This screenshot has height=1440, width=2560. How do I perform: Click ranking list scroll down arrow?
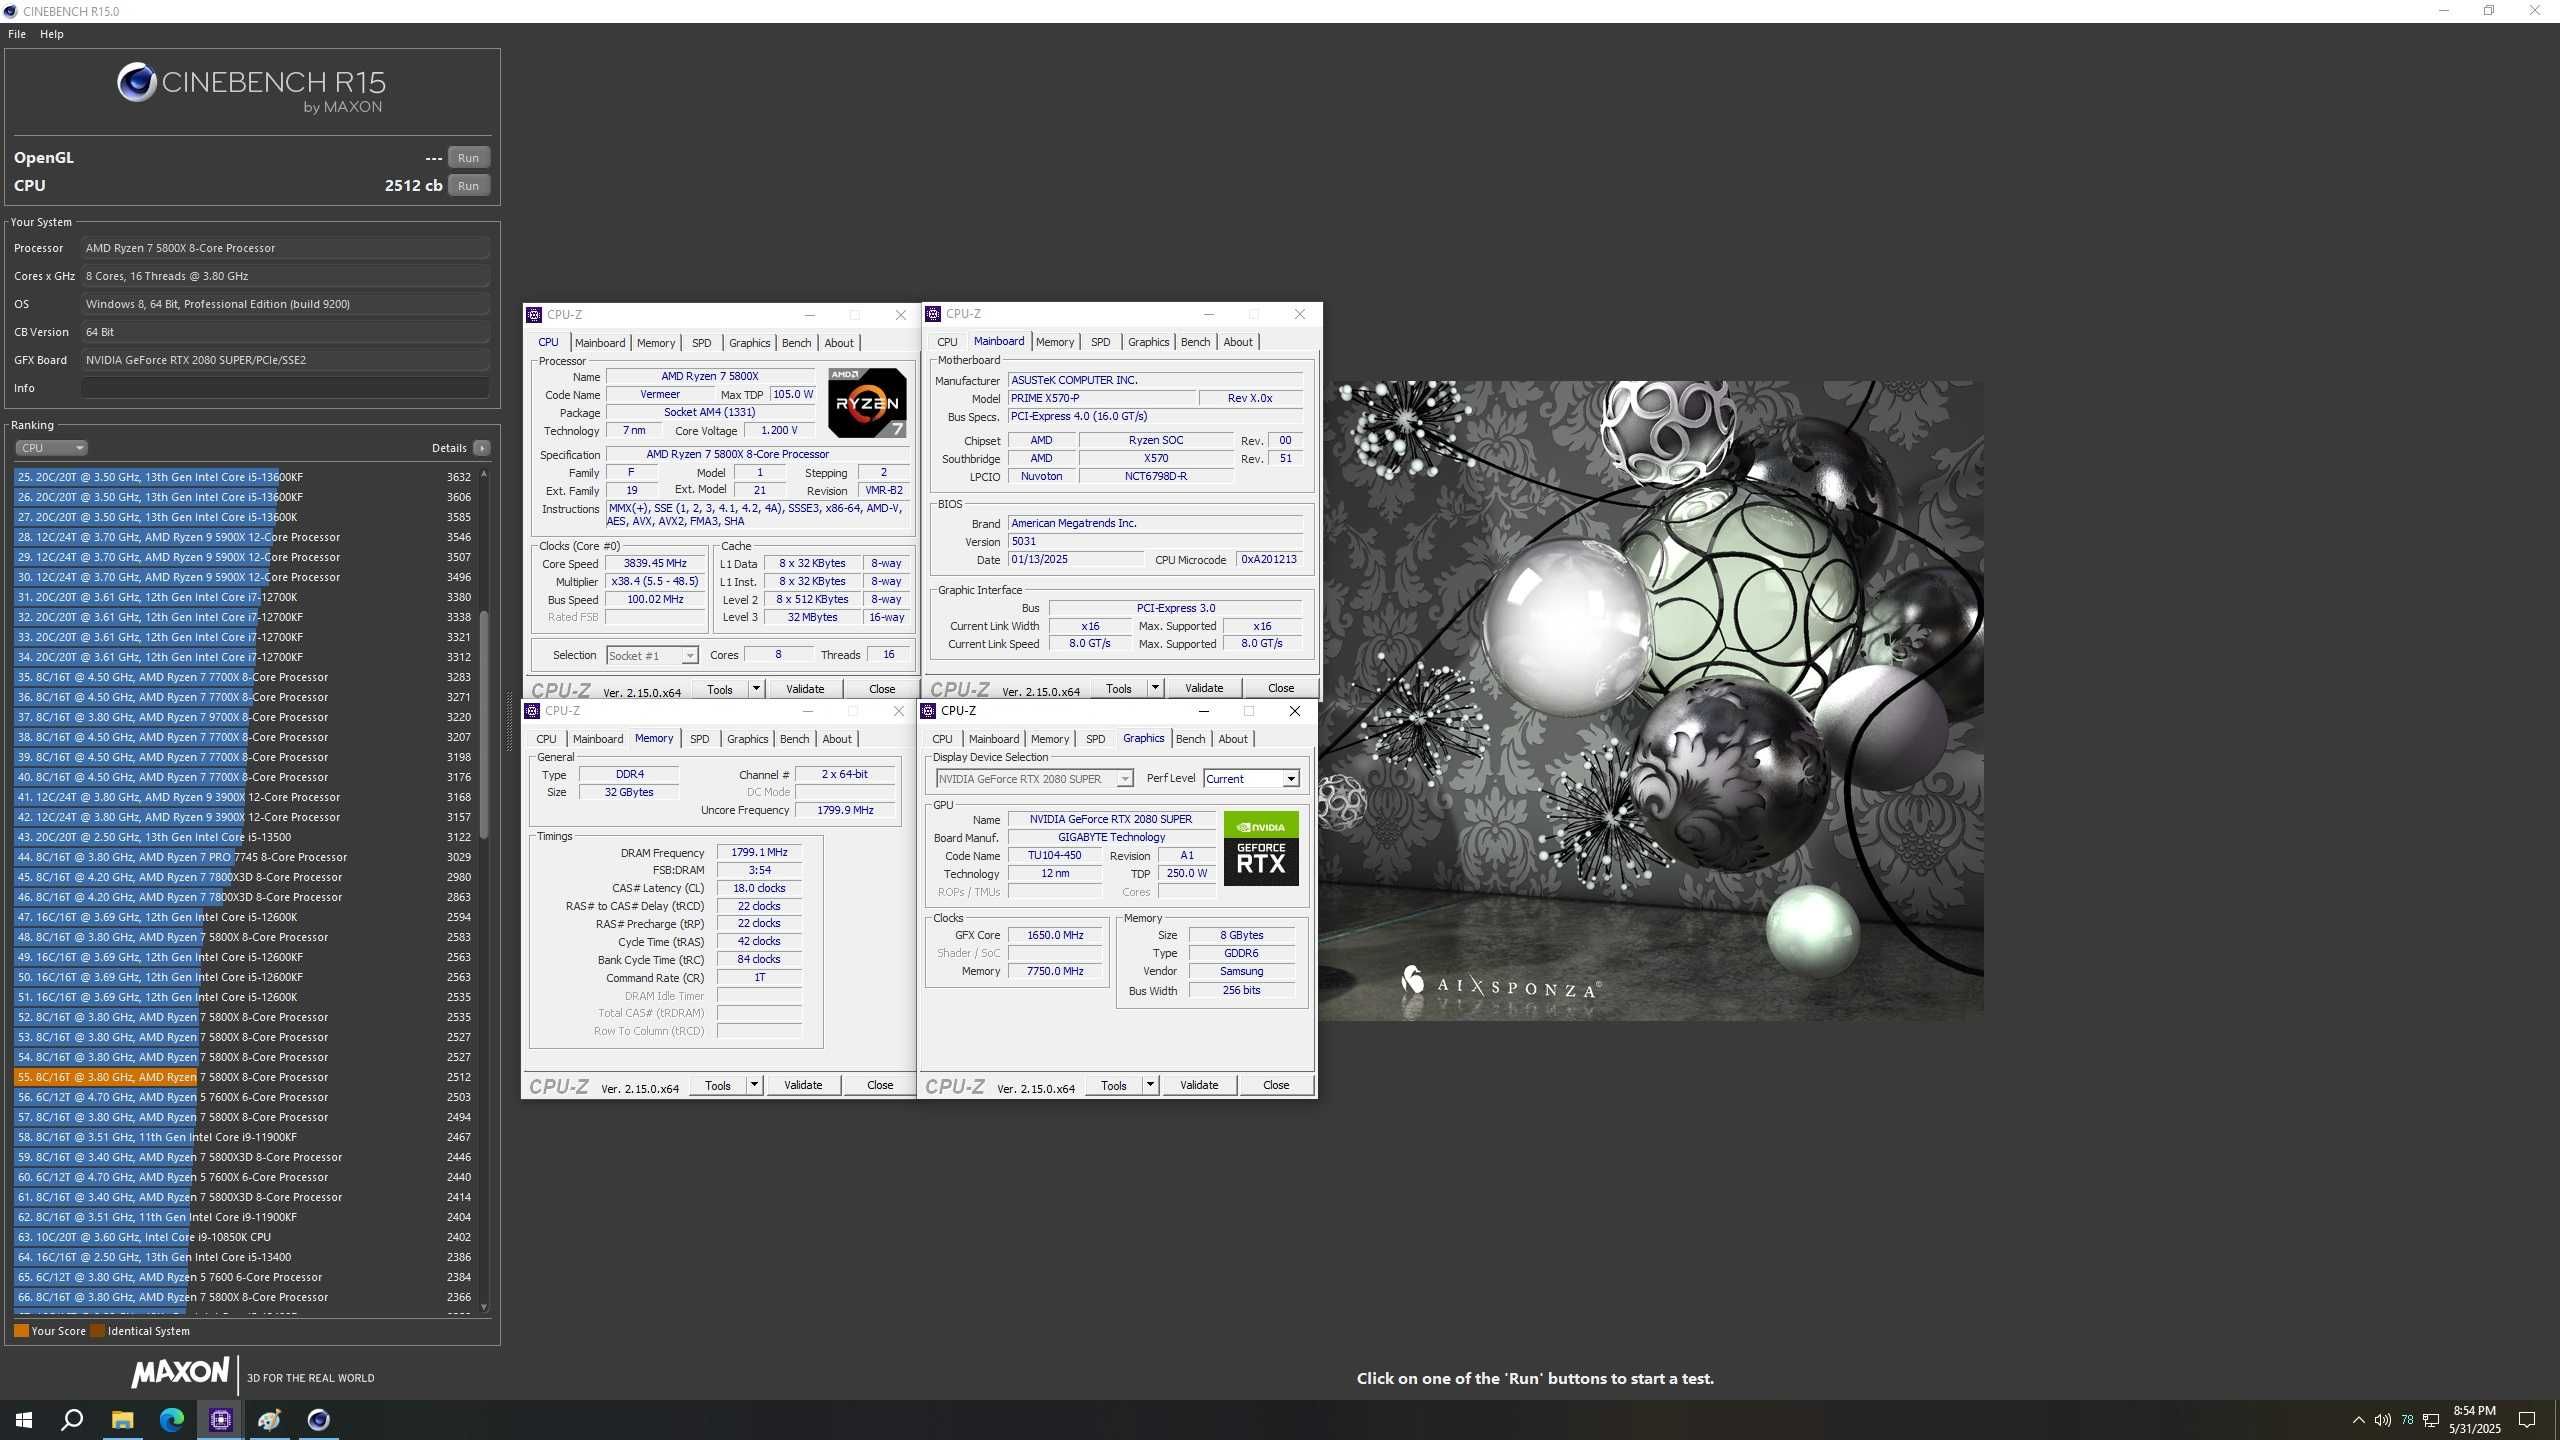484,1307
